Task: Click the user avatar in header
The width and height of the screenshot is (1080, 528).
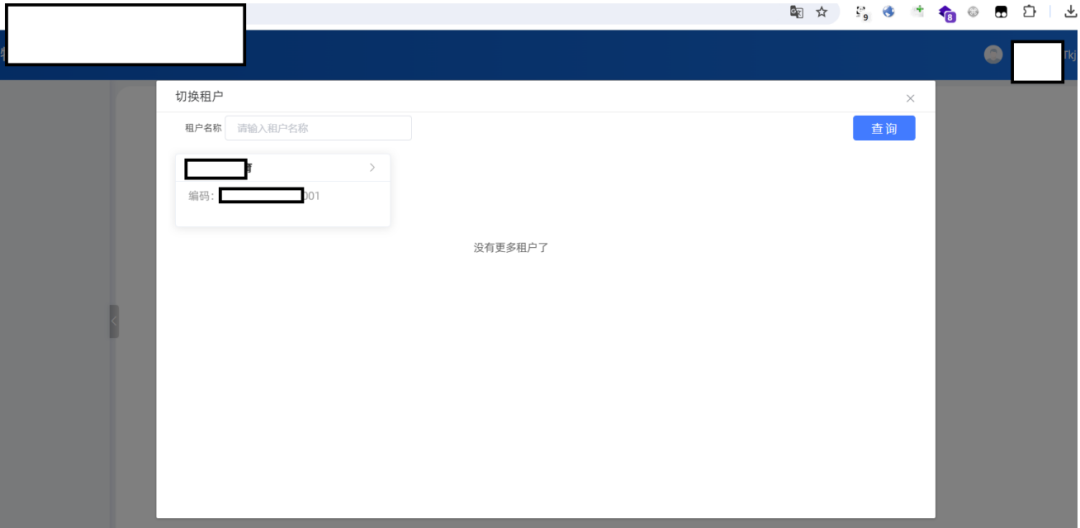Action: (993, 55)
